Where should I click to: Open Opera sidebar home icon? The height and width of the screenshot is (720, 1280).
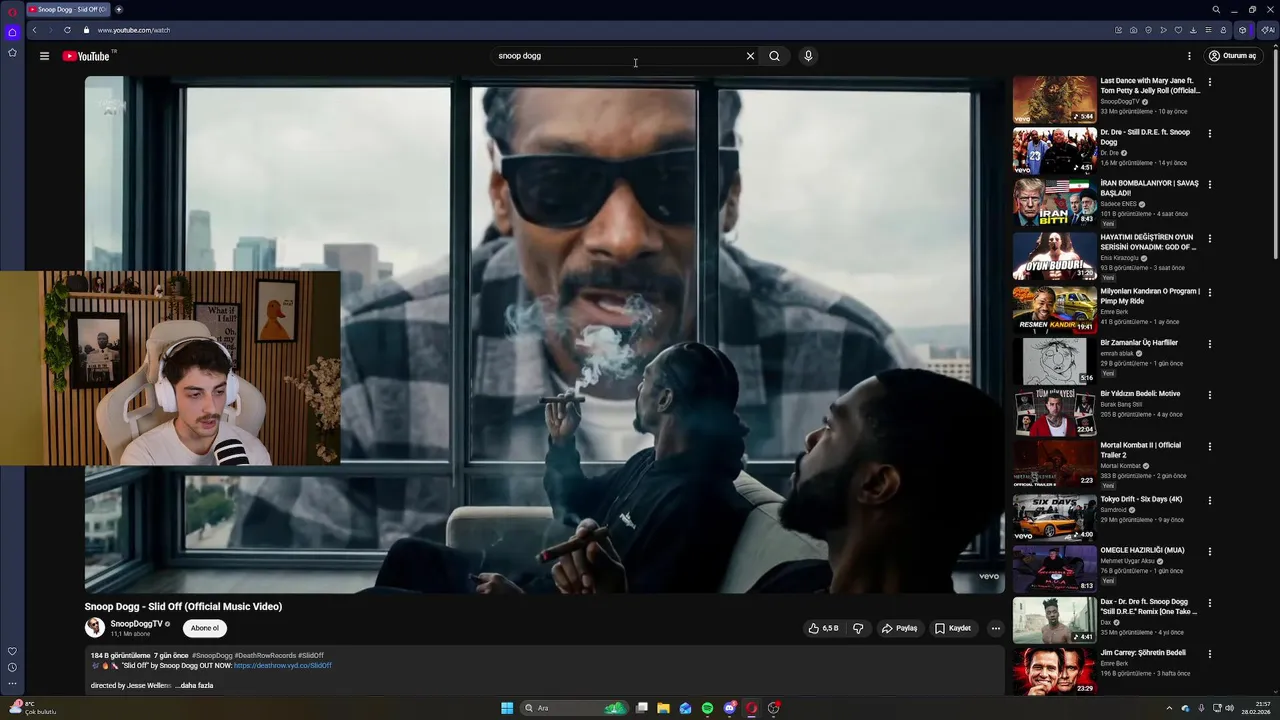12,32
